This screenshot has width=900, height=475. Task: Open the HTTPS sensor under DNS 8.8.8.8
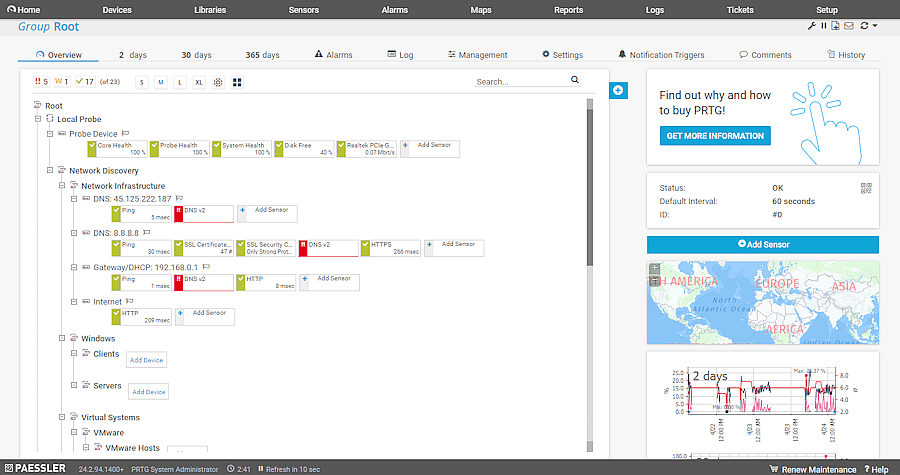pyautogui.click(x=391, y=248)
